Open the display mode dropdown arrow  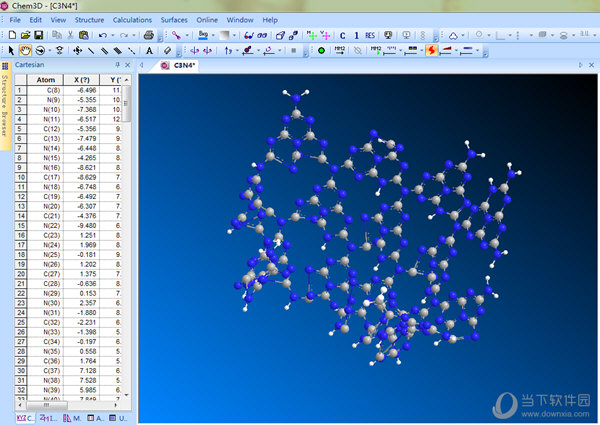187,35
